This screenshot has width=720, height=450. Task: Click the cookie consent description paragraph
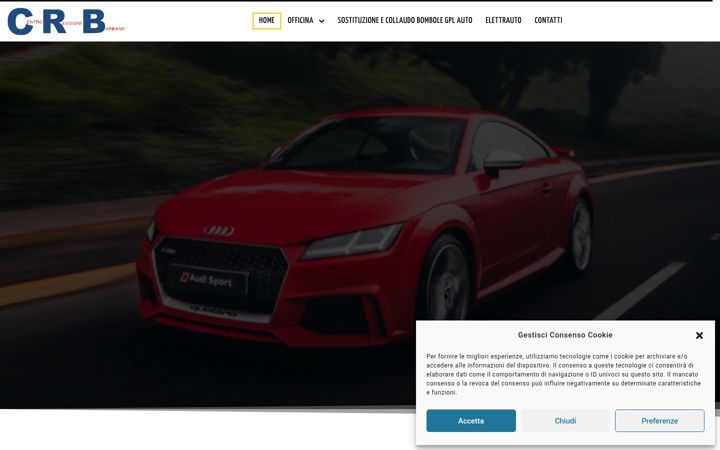563,374
